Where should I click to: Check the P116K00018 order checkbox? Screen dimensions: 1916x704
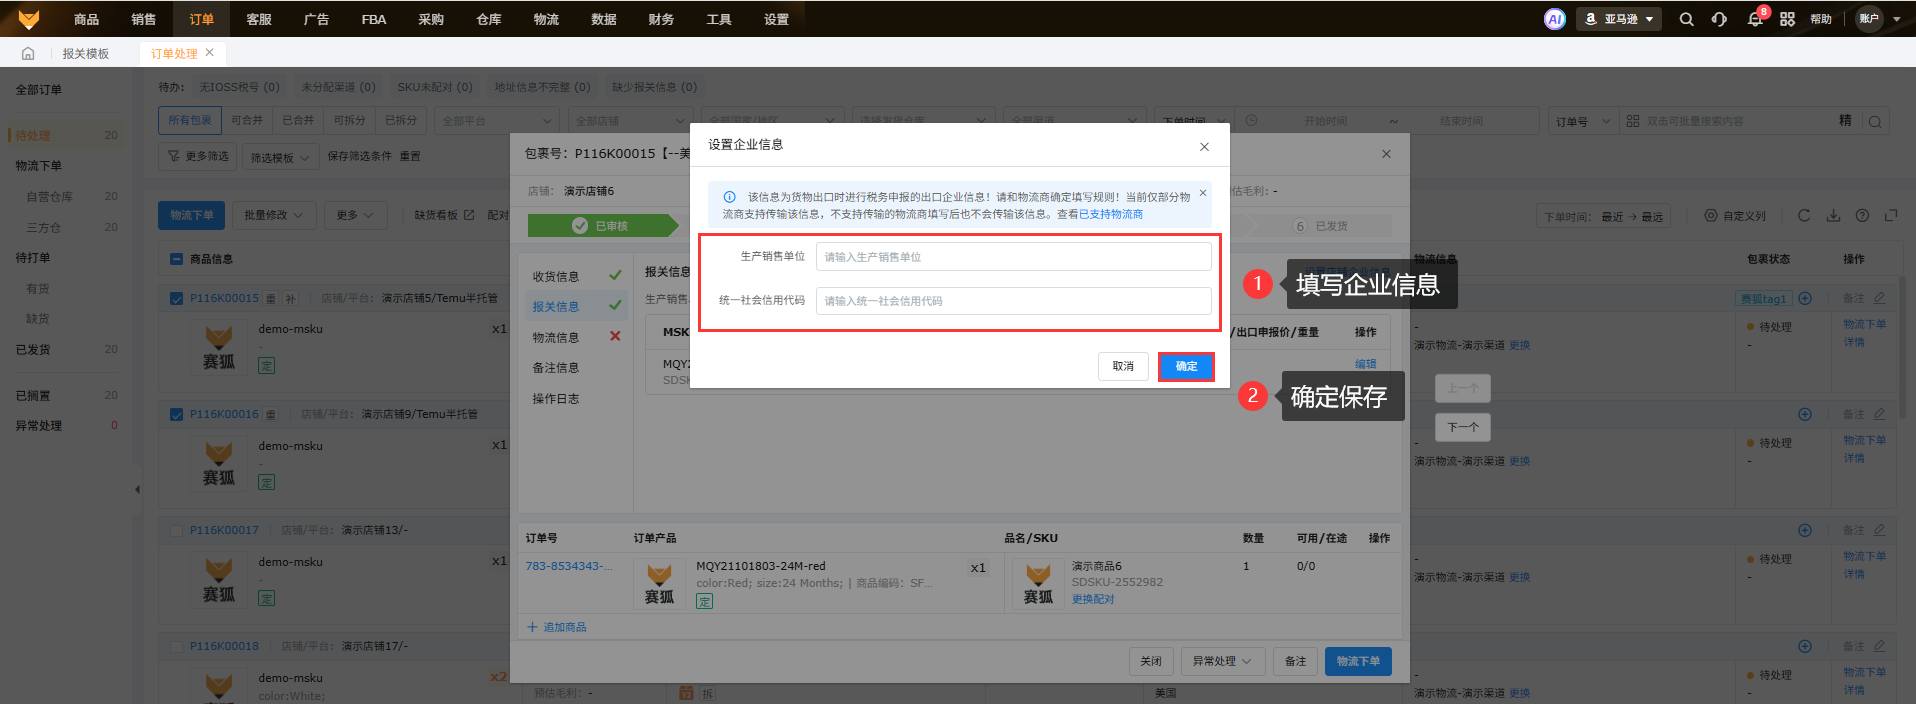[176, 646]
